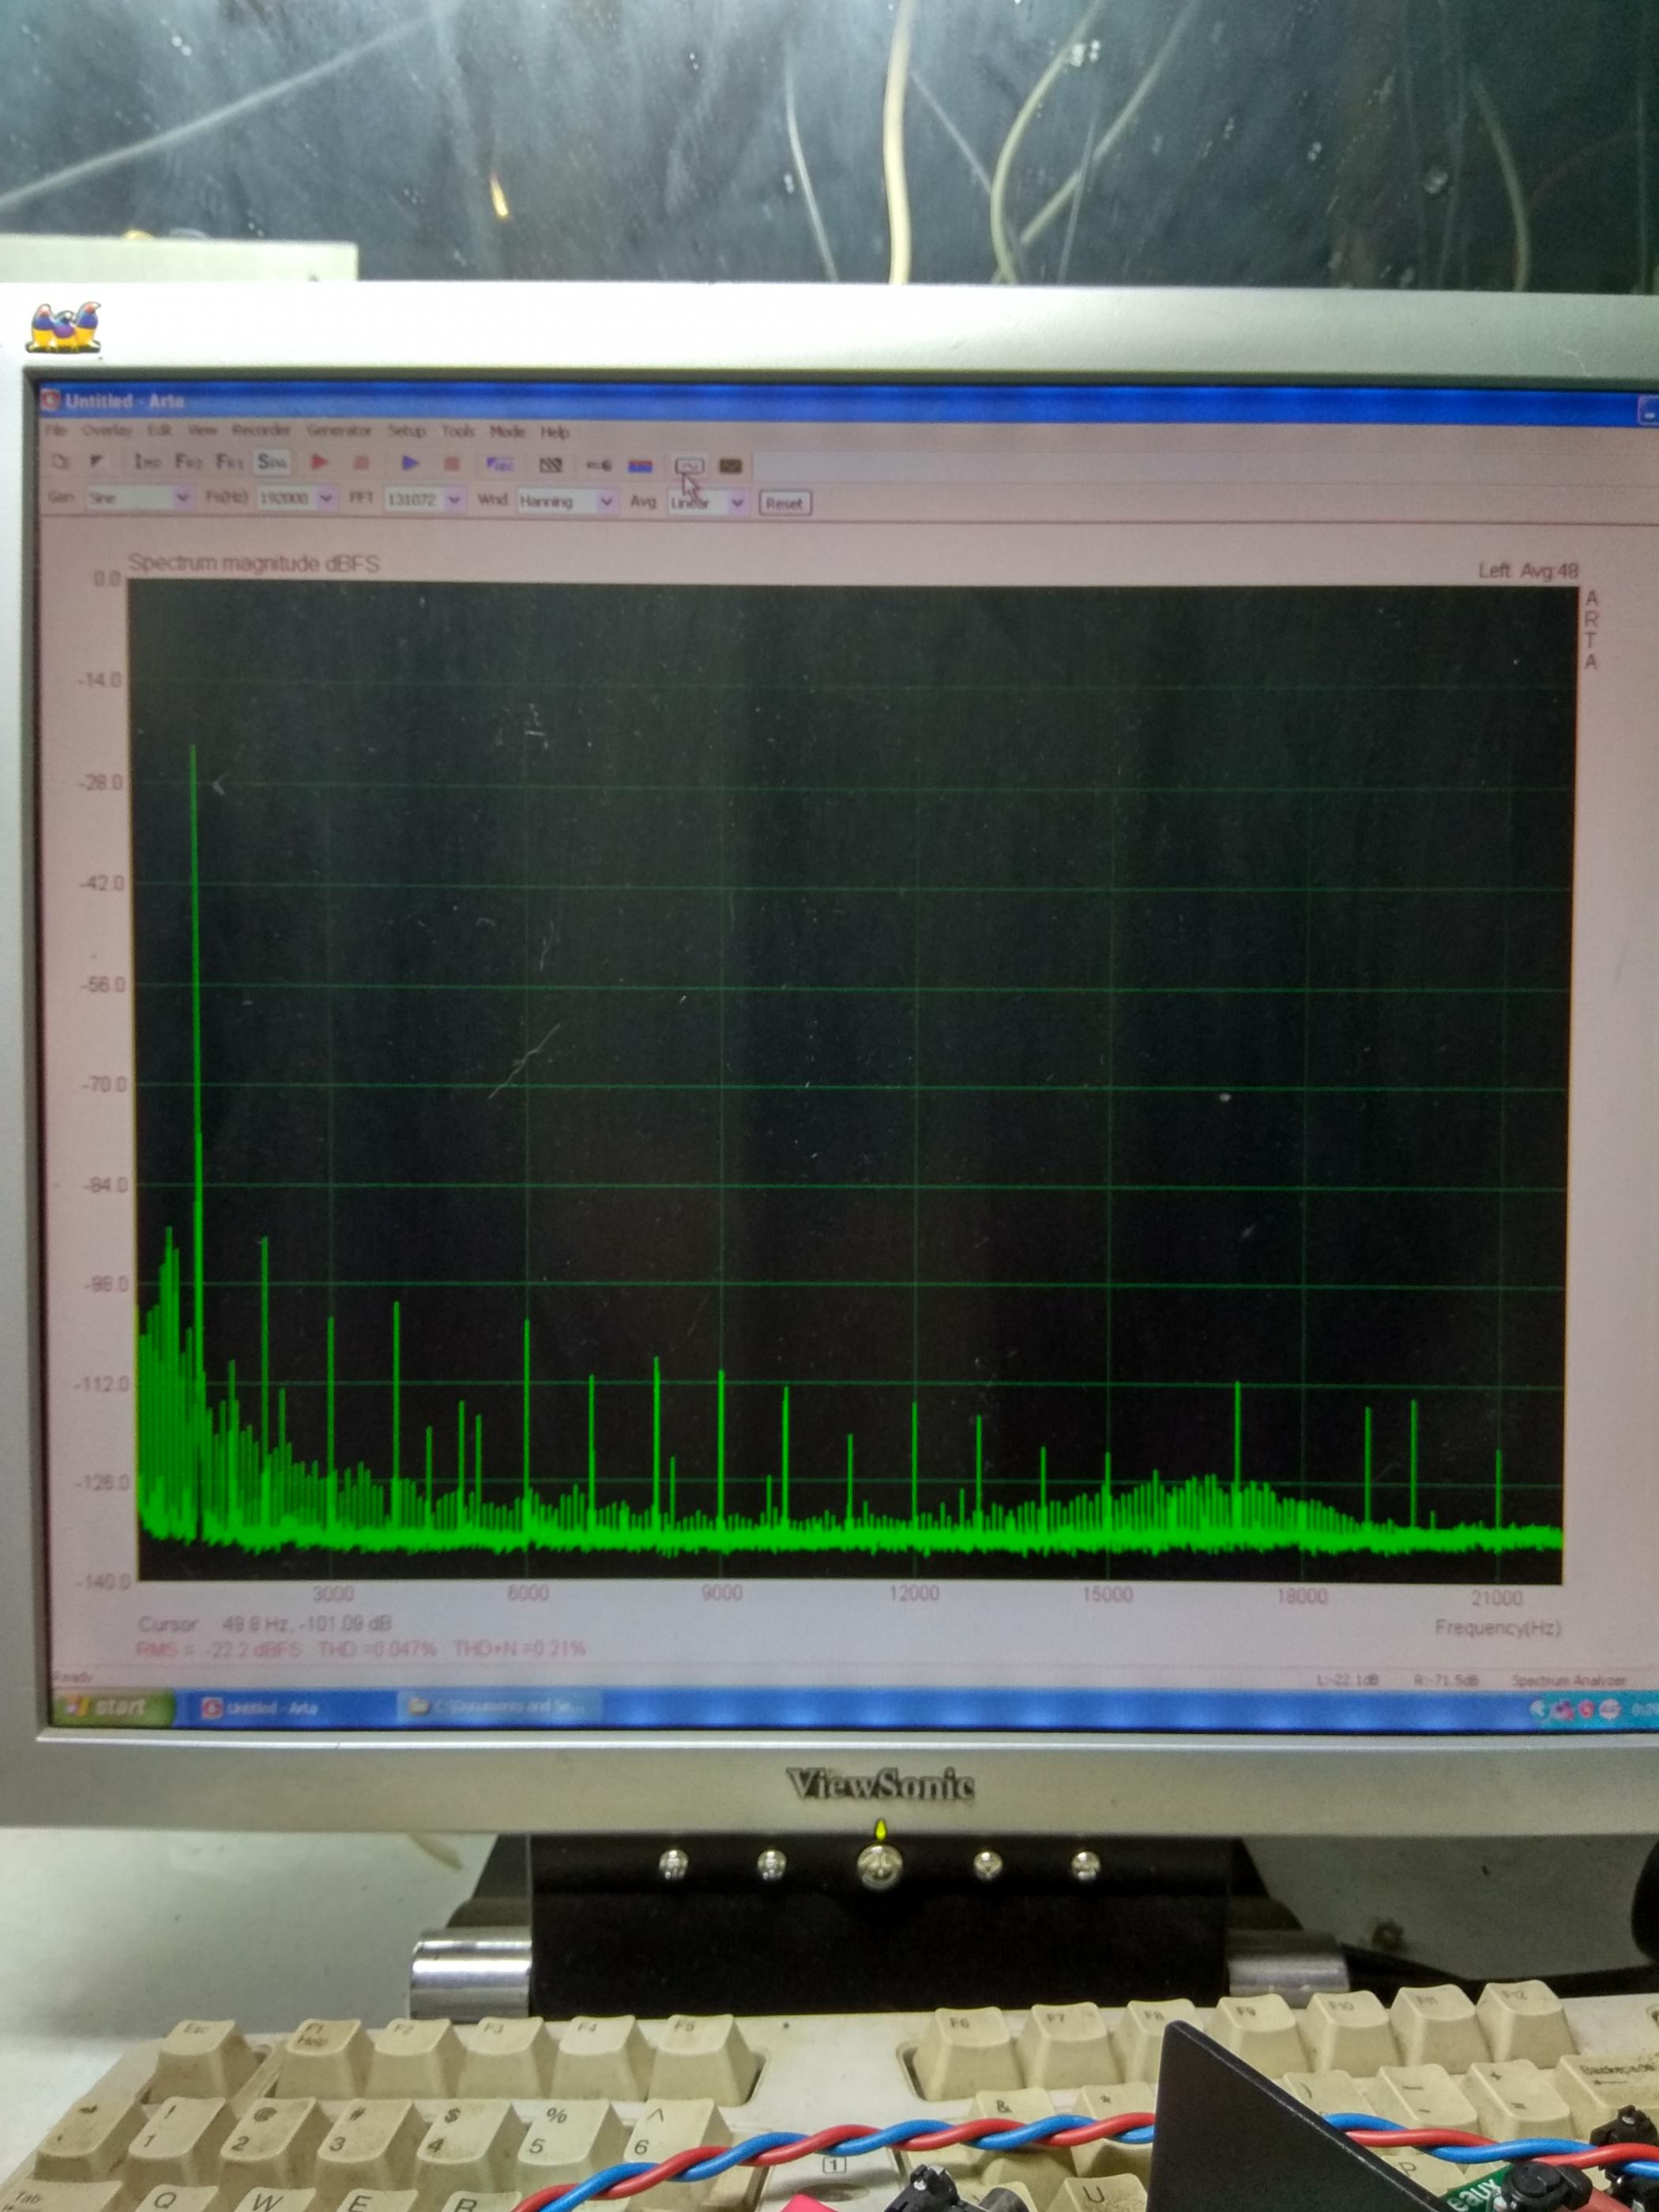Open the Mode menu
Image resolution: width=1659 pixels, height=2212 pixels.
click(507, 431)
